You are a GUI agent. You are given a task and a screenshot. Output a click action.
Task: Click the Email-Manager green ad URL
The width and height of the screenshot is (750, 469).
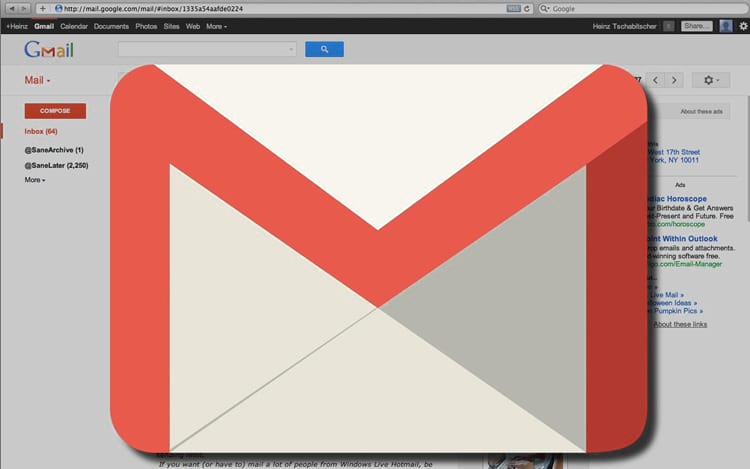pyautogui.click(x=684, y=264)
